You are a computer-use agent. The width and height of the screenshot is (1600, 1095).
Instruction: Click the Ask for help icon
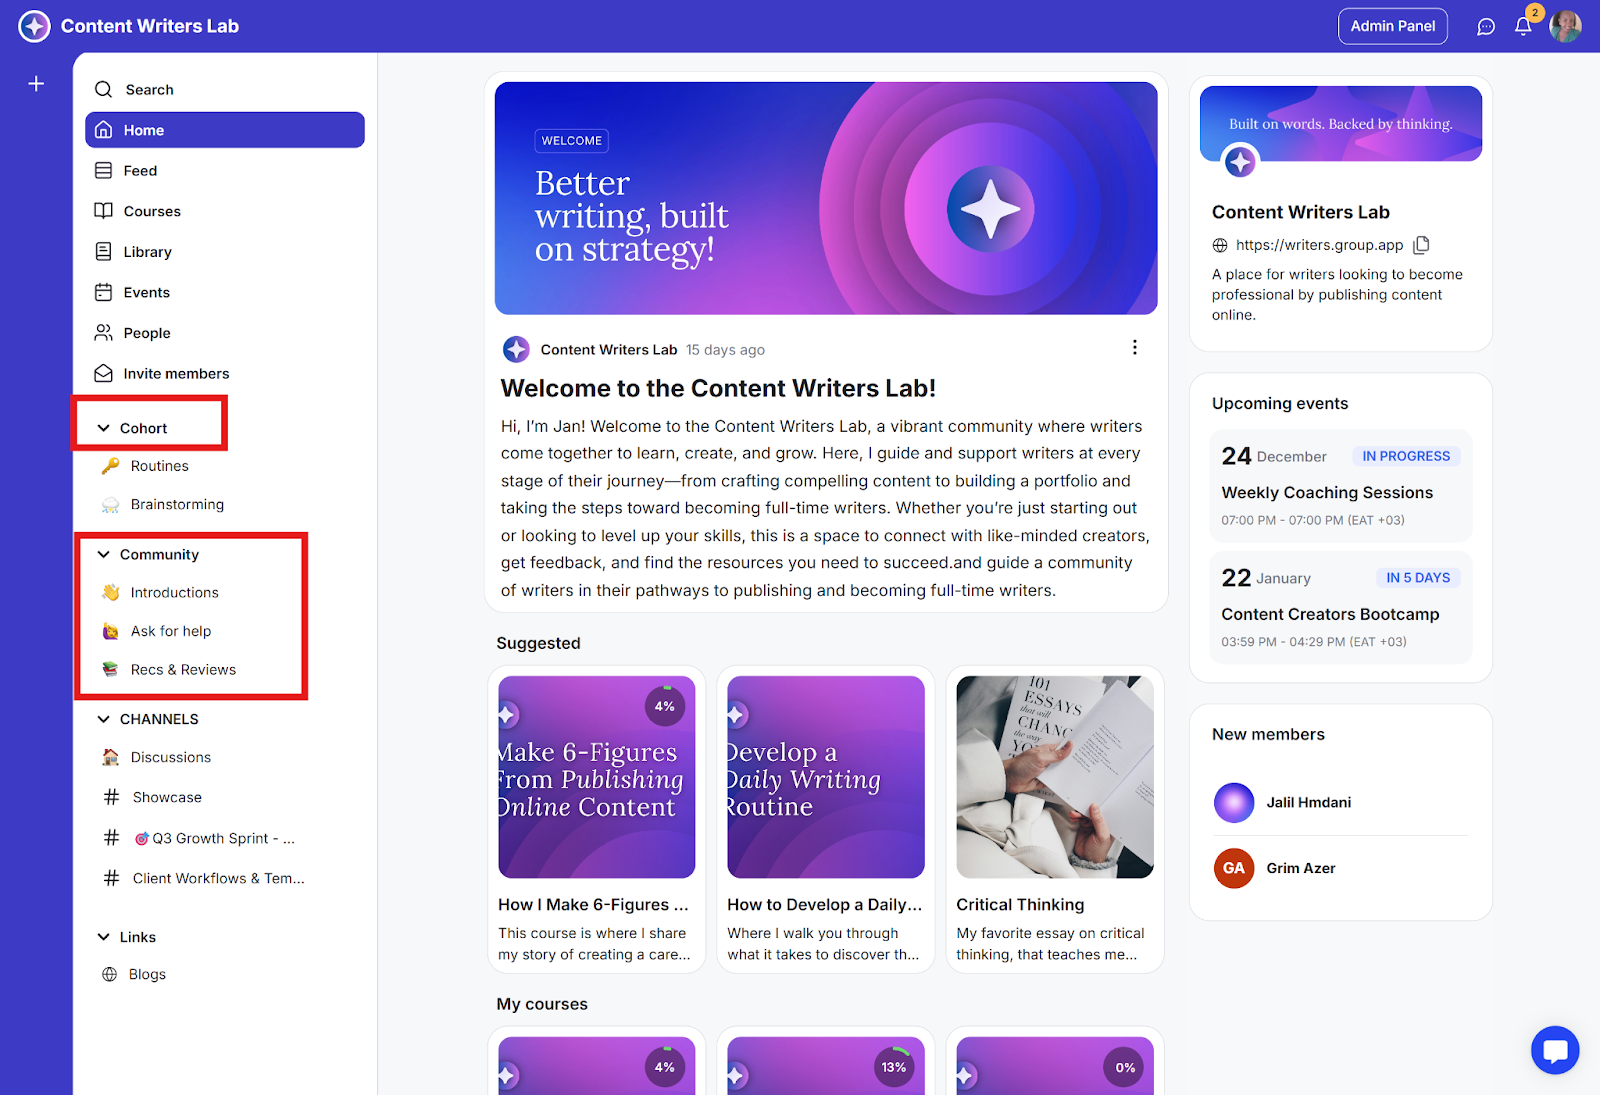pos(111,632)
